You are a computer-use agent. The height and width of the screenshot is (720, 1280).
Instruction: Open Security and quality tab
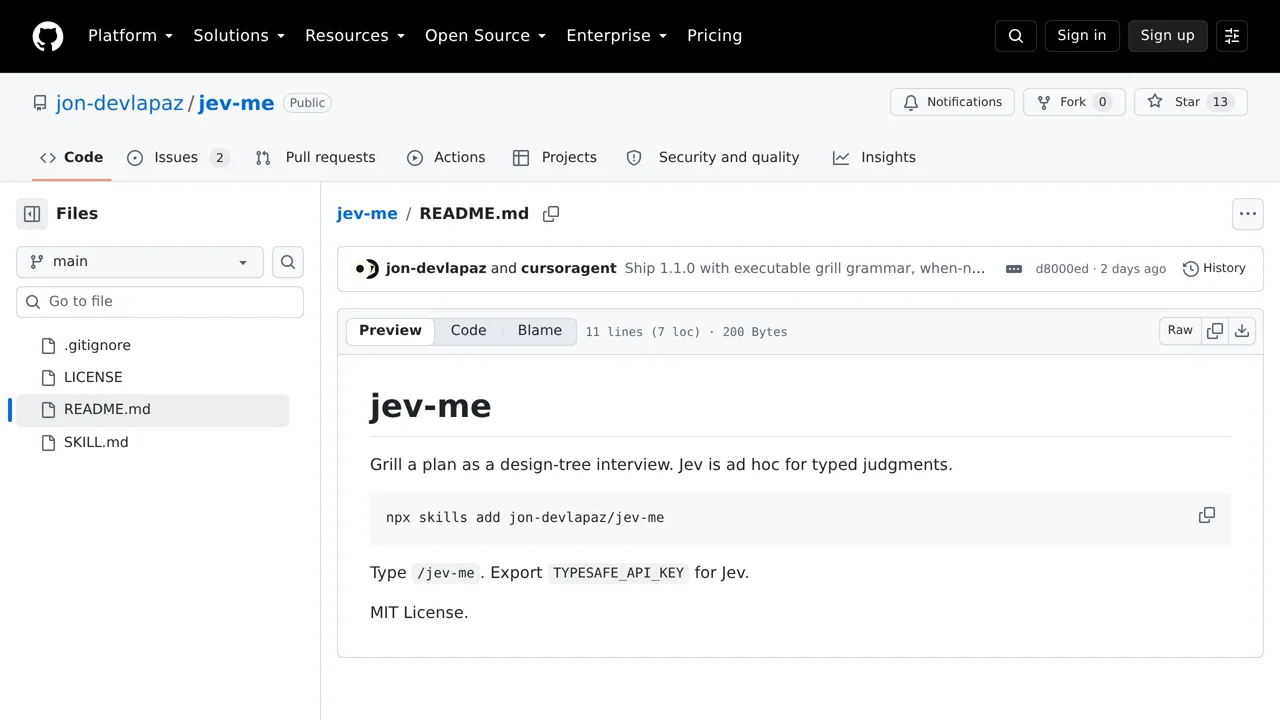pyautogui.click(x=713, y=158)
